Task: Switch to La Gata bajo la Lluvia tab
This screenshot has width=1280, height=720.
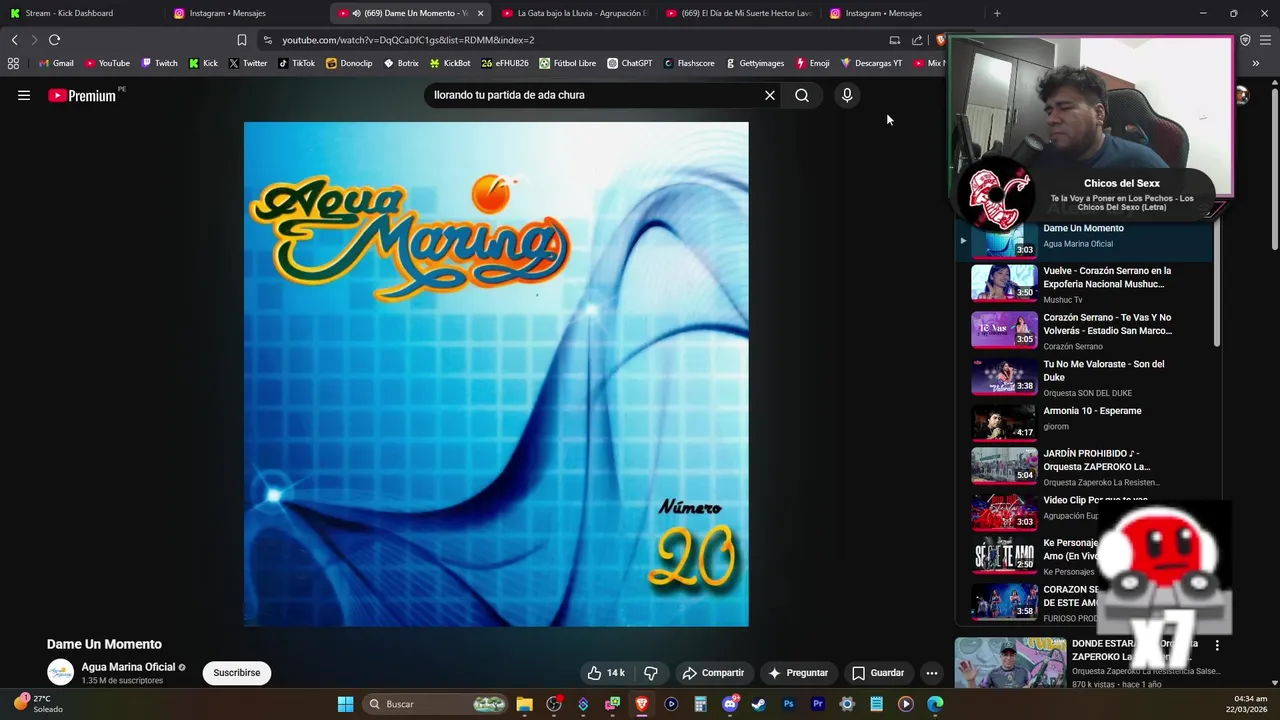Action: pos(574,13)
